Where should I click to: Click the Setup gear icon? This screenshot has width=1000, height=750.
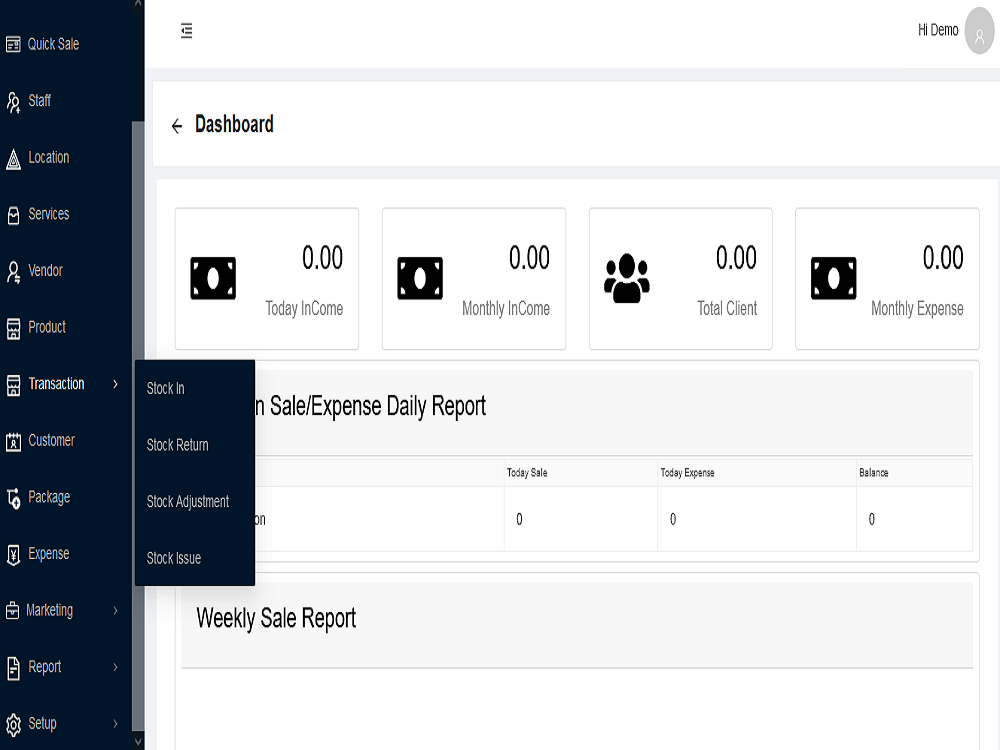13,725
